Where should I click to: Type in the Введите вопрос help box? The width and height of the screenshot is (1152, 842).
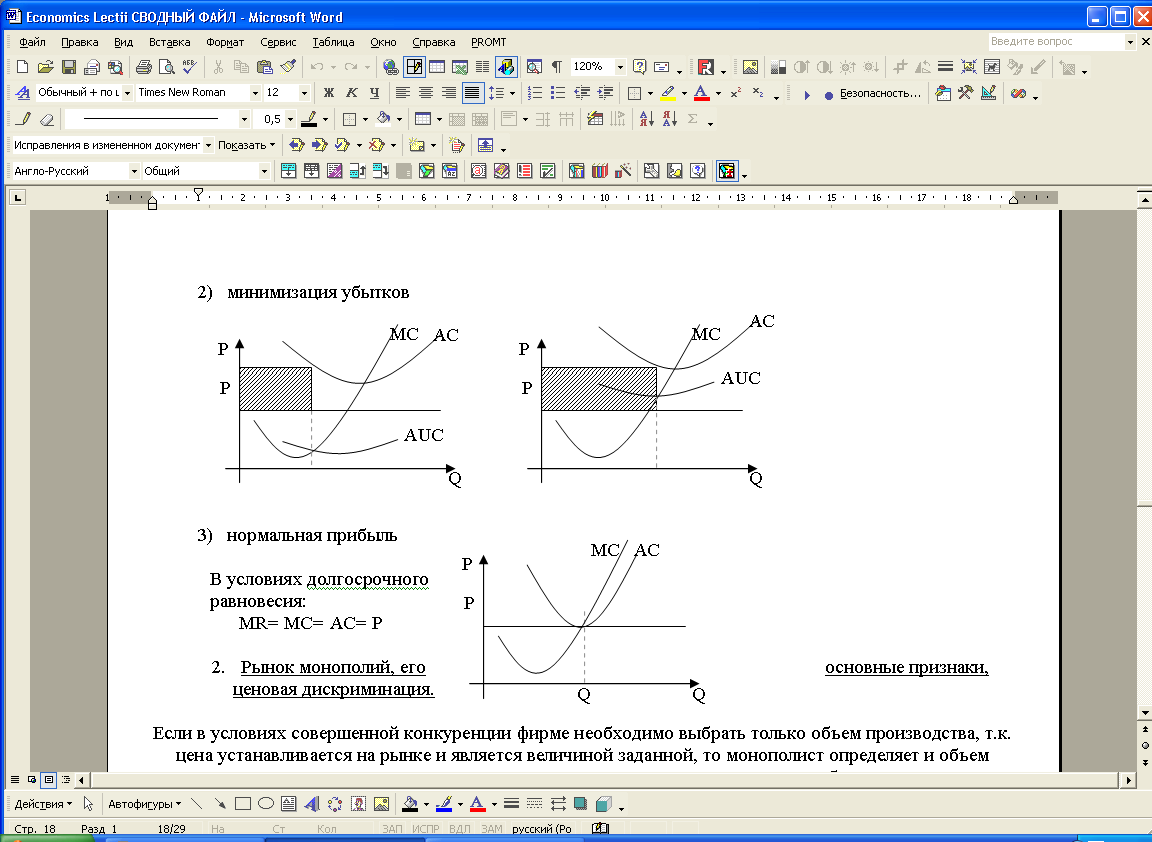[x=1056, y=42]
